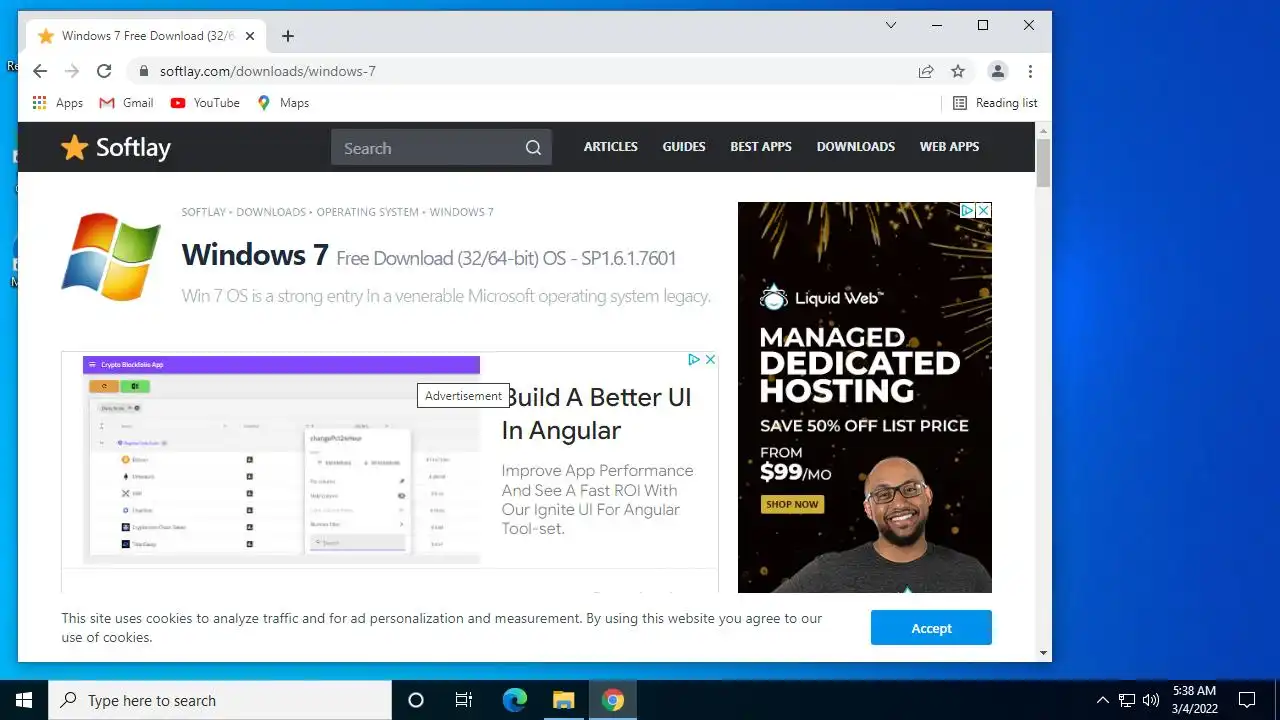Viewport: 1280px width, 720px height.
Task: Click SHOP NOW in Liquid Web ad
Action: click(792, 504)
